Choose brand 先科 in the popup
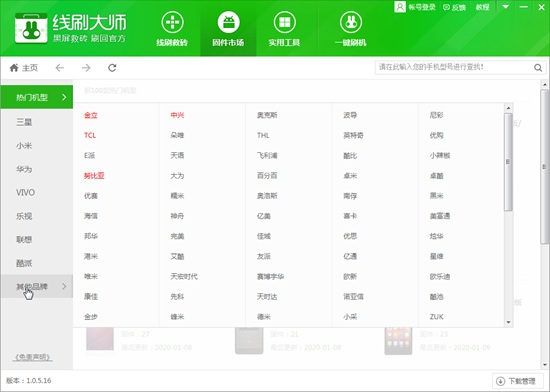 coord(177,297)
